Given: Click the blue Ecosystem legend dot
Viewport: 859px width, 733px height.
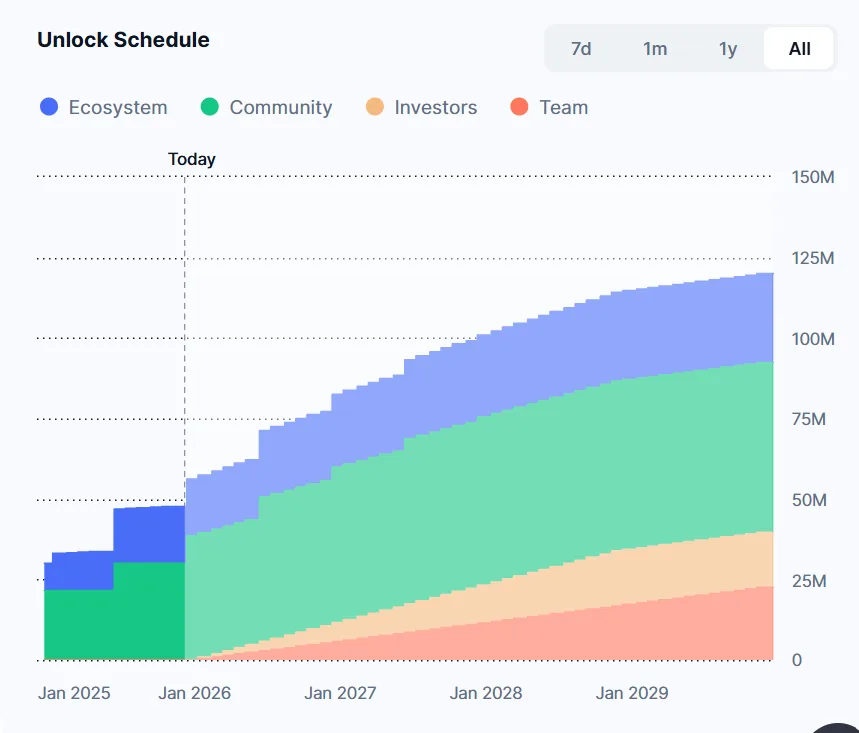Looking at the screenshot, I should point(48,107).
